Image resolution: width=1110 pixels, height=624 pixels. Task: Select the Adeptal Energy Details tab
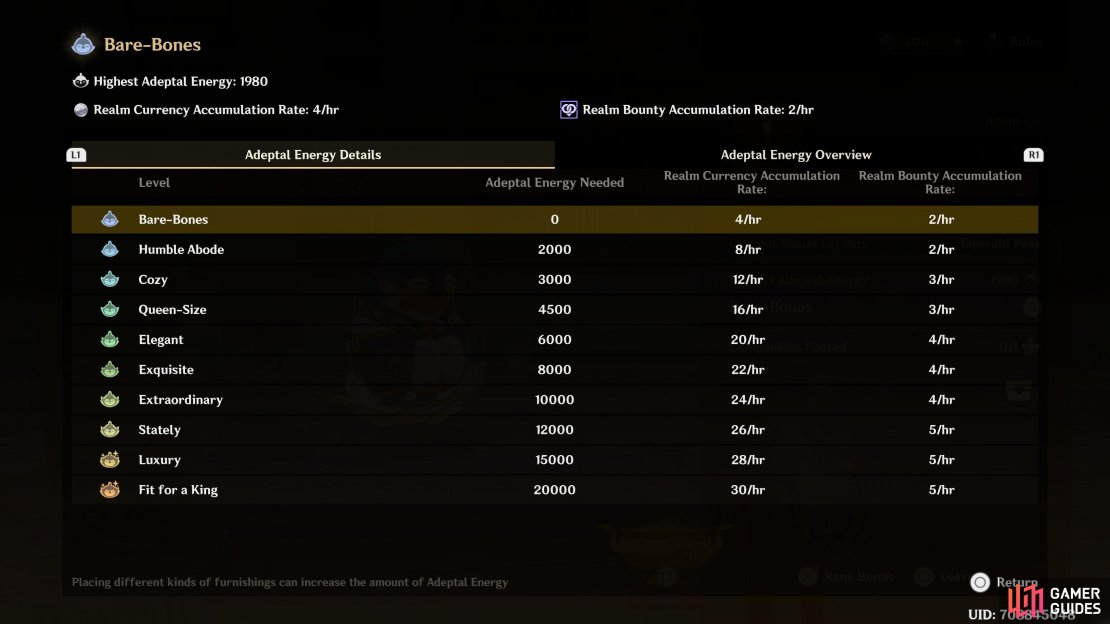[313, 154]
